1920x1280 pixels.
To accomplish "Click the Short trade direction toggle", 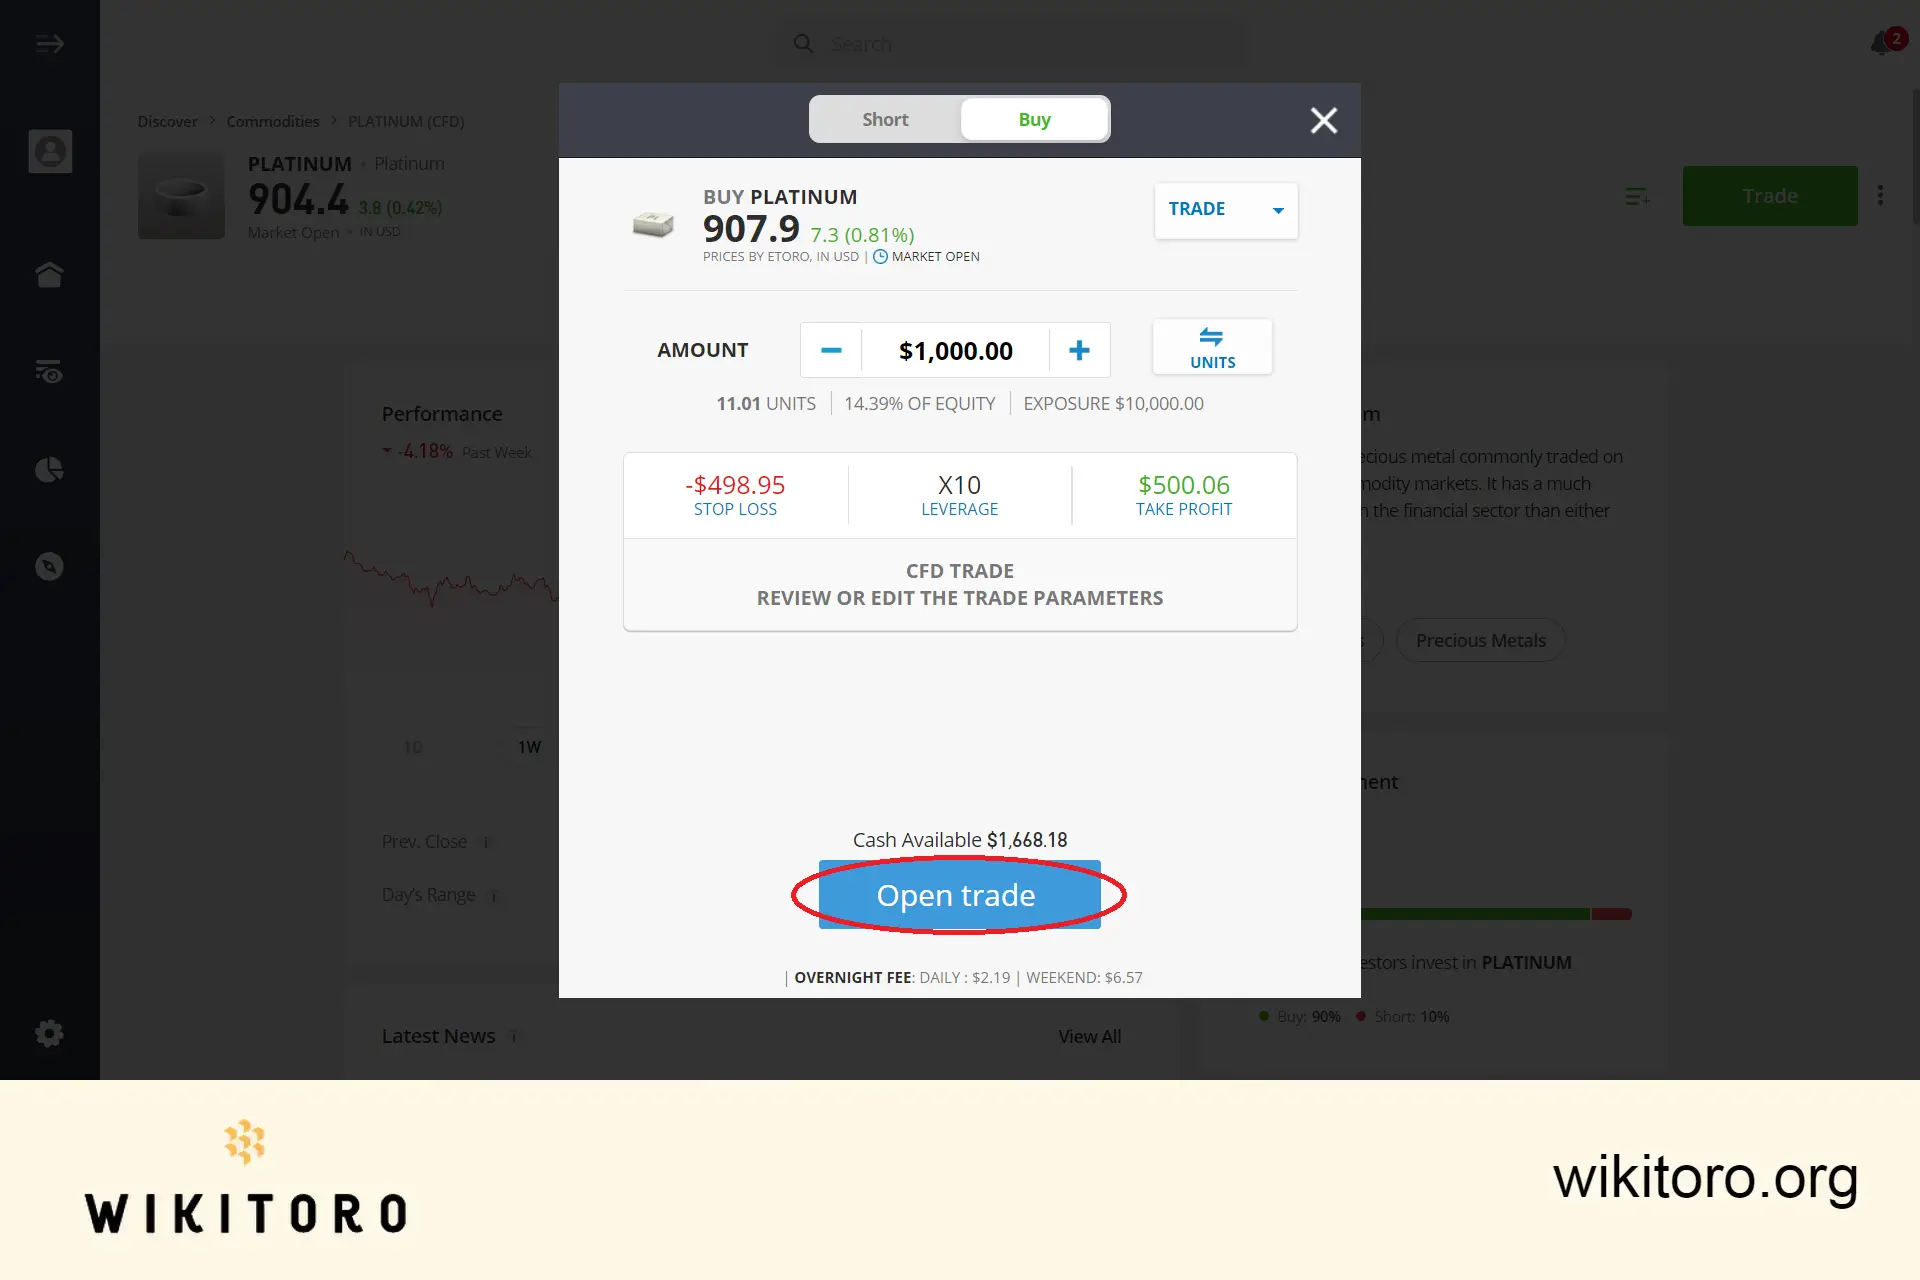I will tap(884, 119).
